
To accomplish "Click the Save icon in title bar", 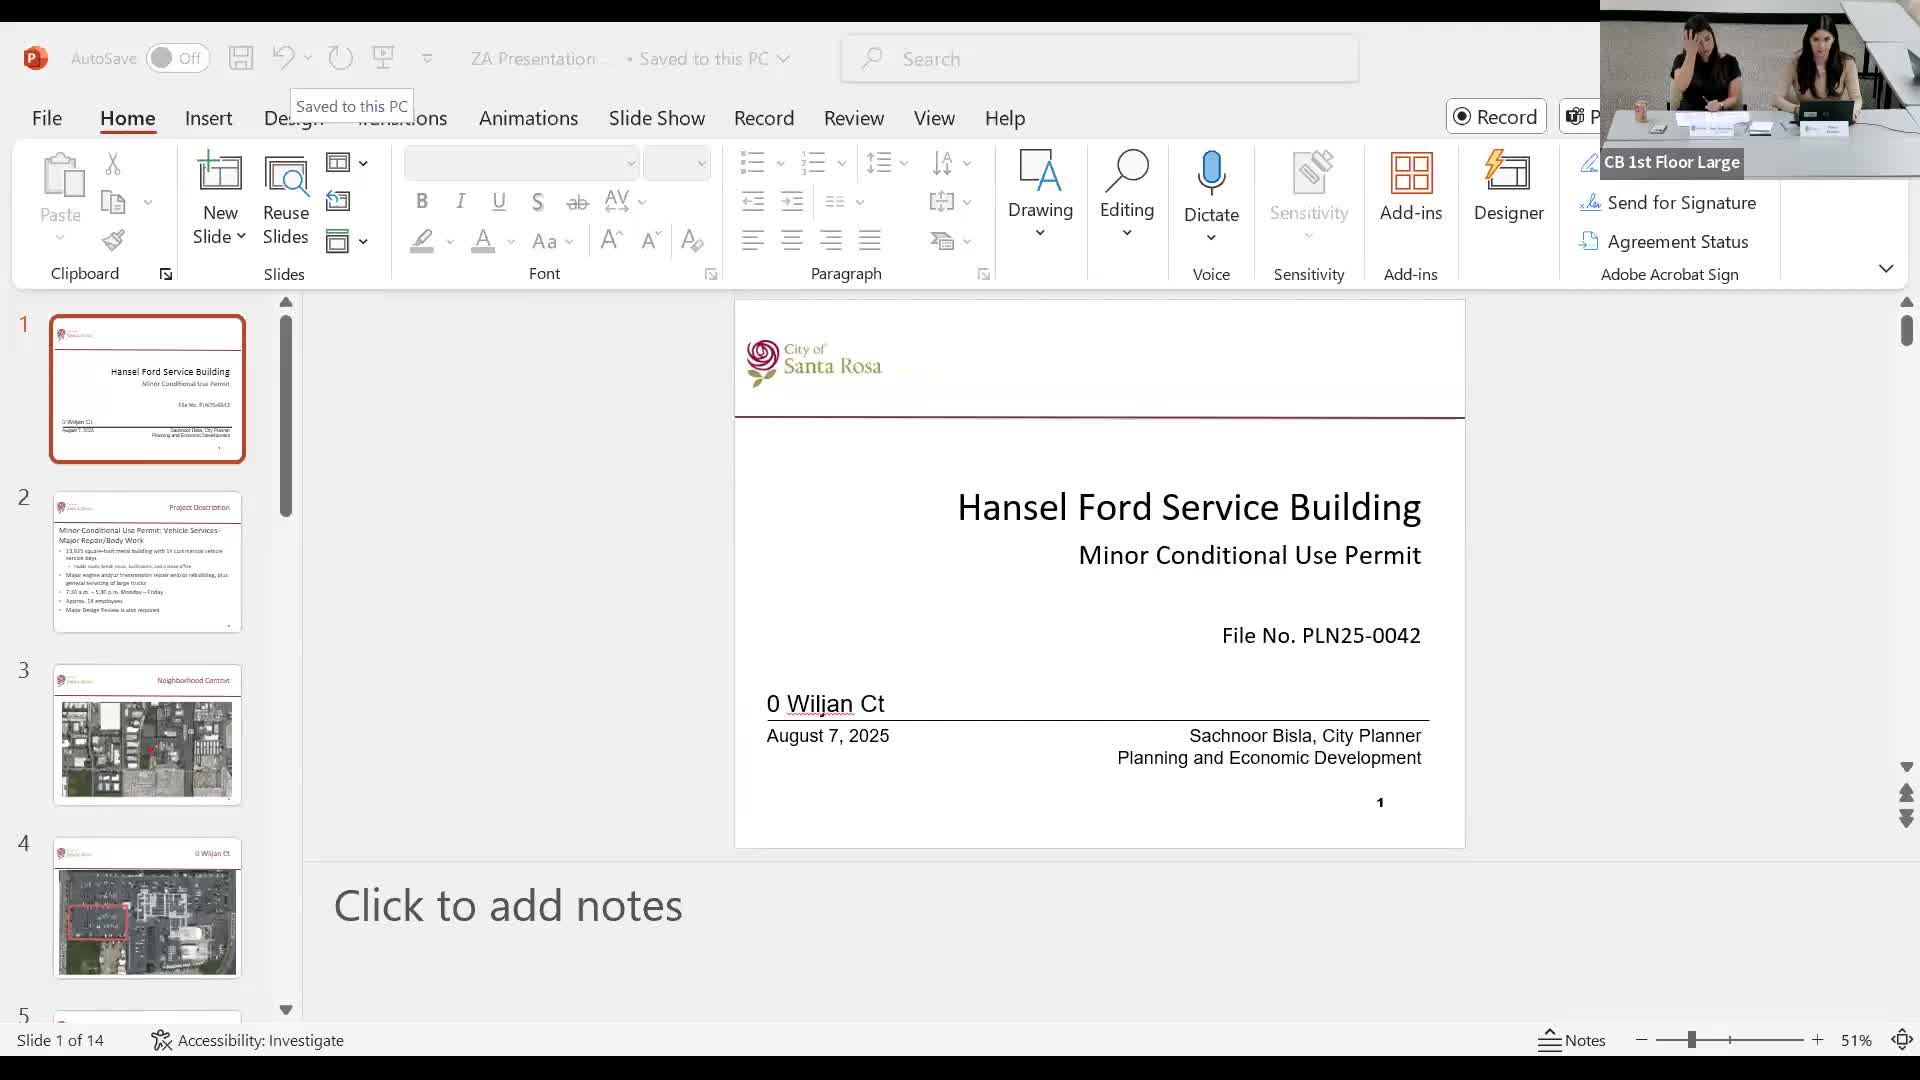I will (241, 58).
